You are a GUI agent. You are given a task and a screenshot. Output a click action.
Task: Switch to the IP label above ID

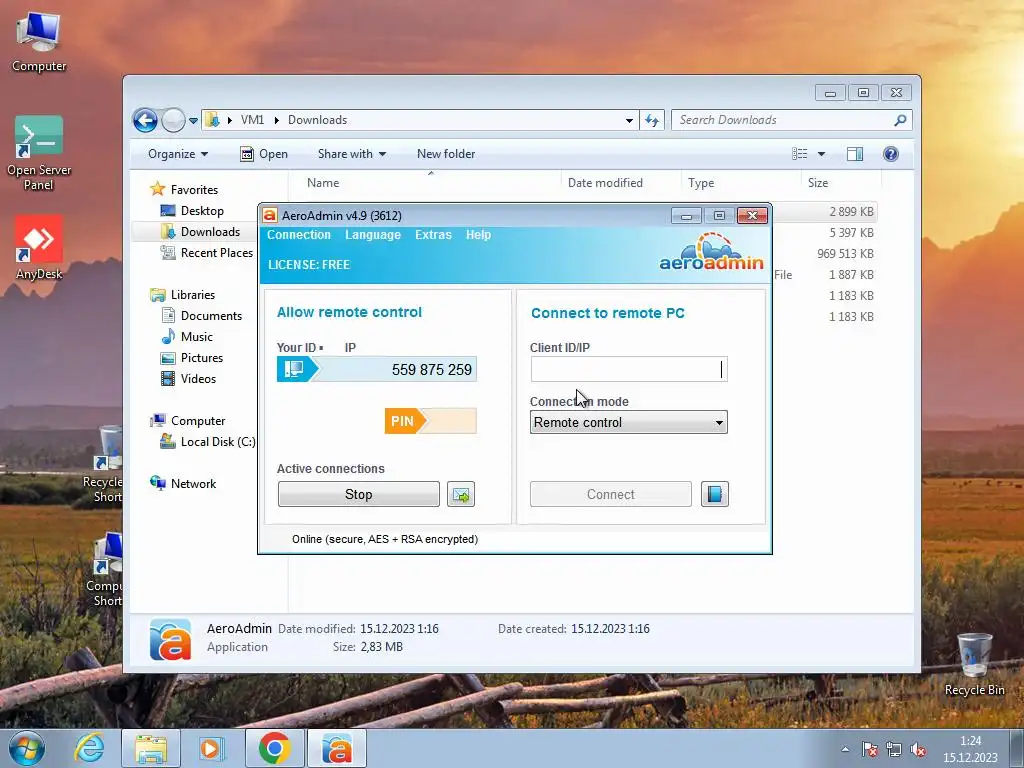pos(350,347)
